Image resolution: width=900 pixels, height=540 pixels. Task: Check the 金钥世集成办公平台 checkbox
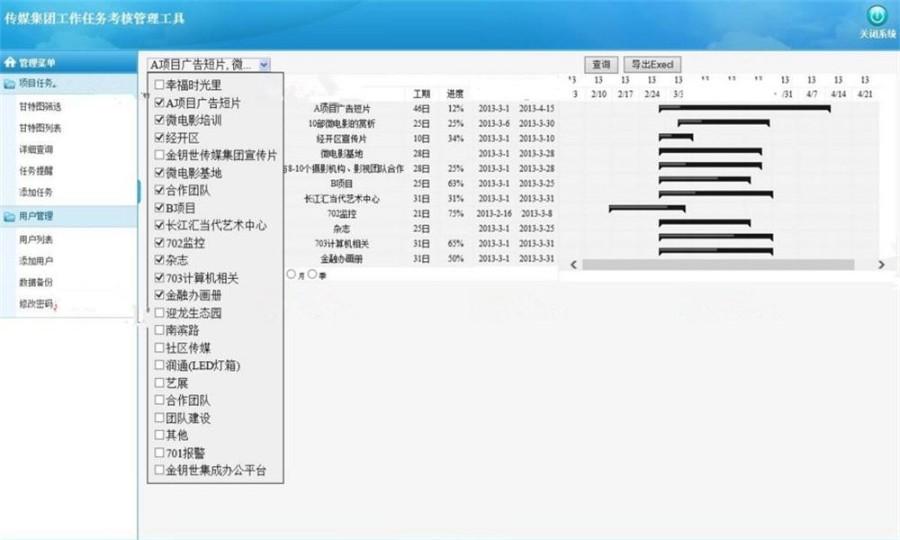(159, 470)
